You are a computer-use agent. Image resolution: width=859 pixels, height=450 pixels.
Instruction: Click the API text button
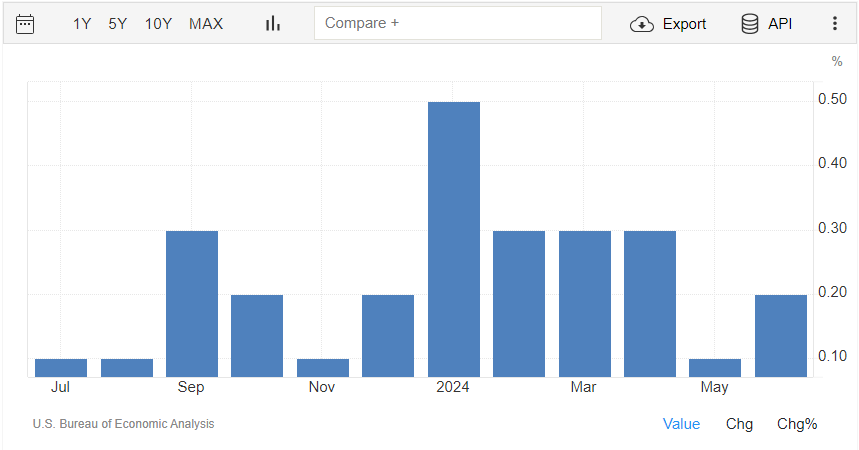(780, 24)
